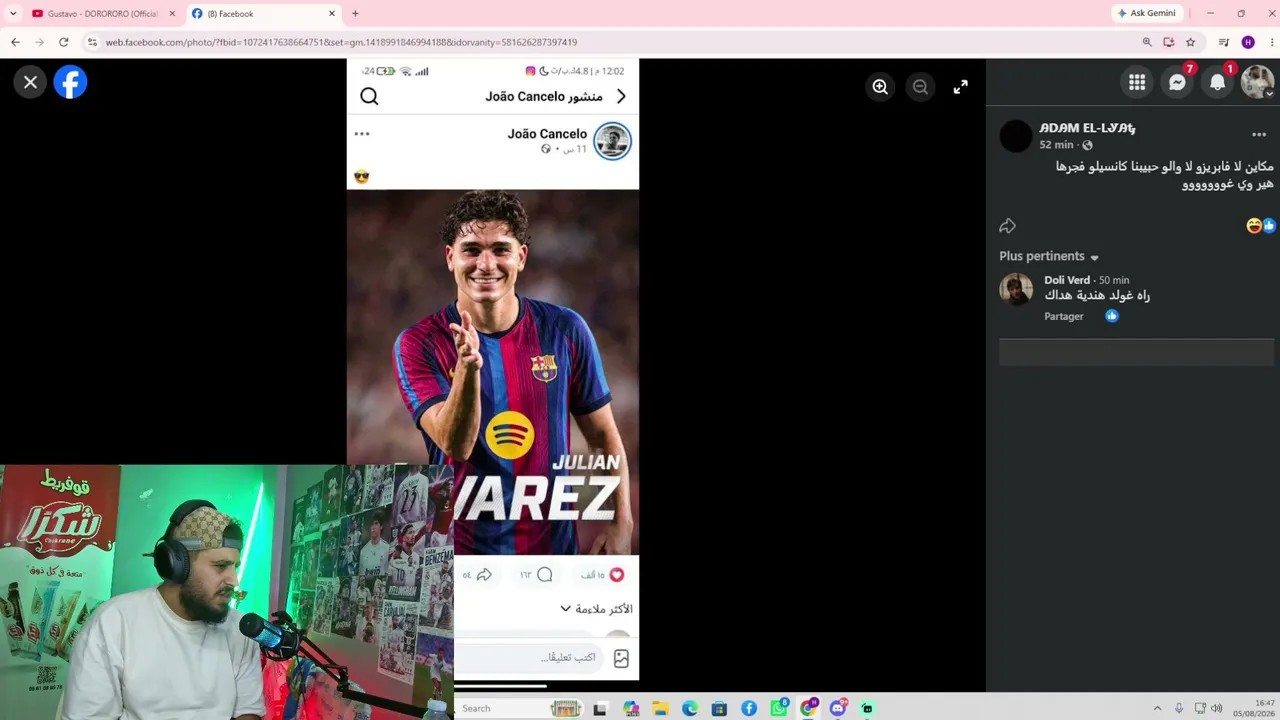
Task: Open the Chrome profile H avatar
Action: coord(1248,42)
